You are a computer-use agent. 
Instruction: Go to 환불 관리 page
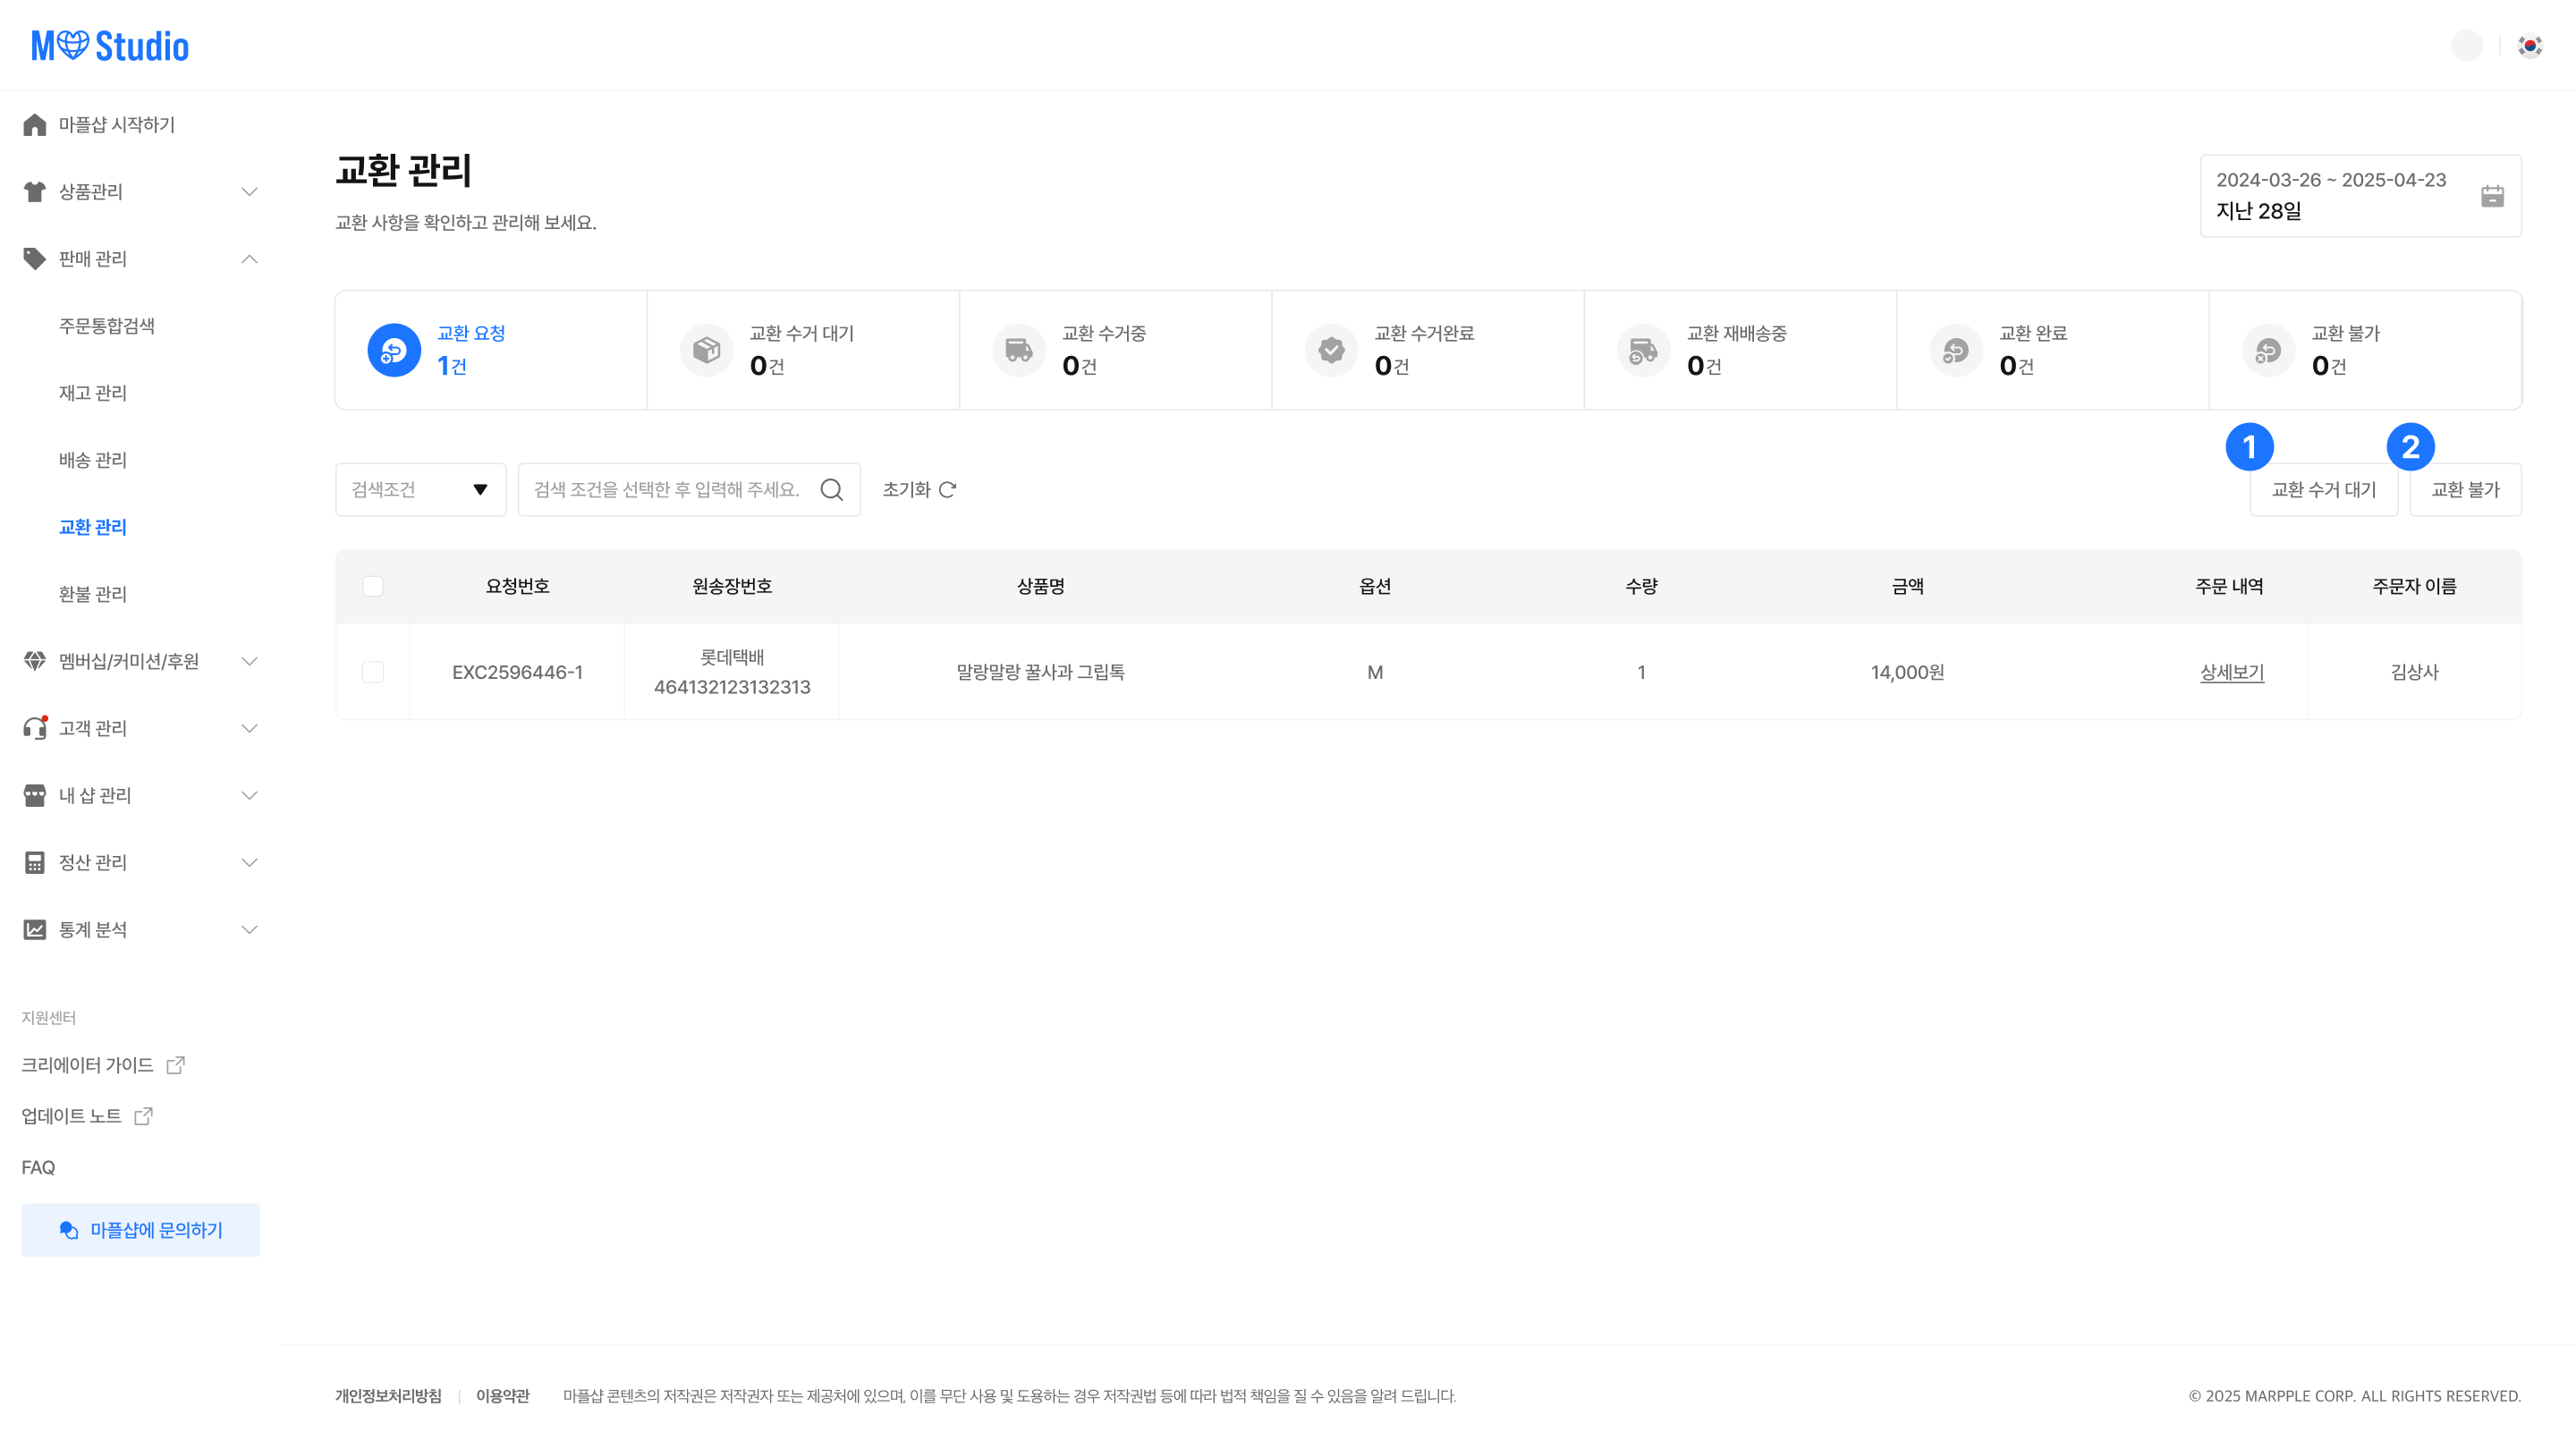(x=93, y=594)
